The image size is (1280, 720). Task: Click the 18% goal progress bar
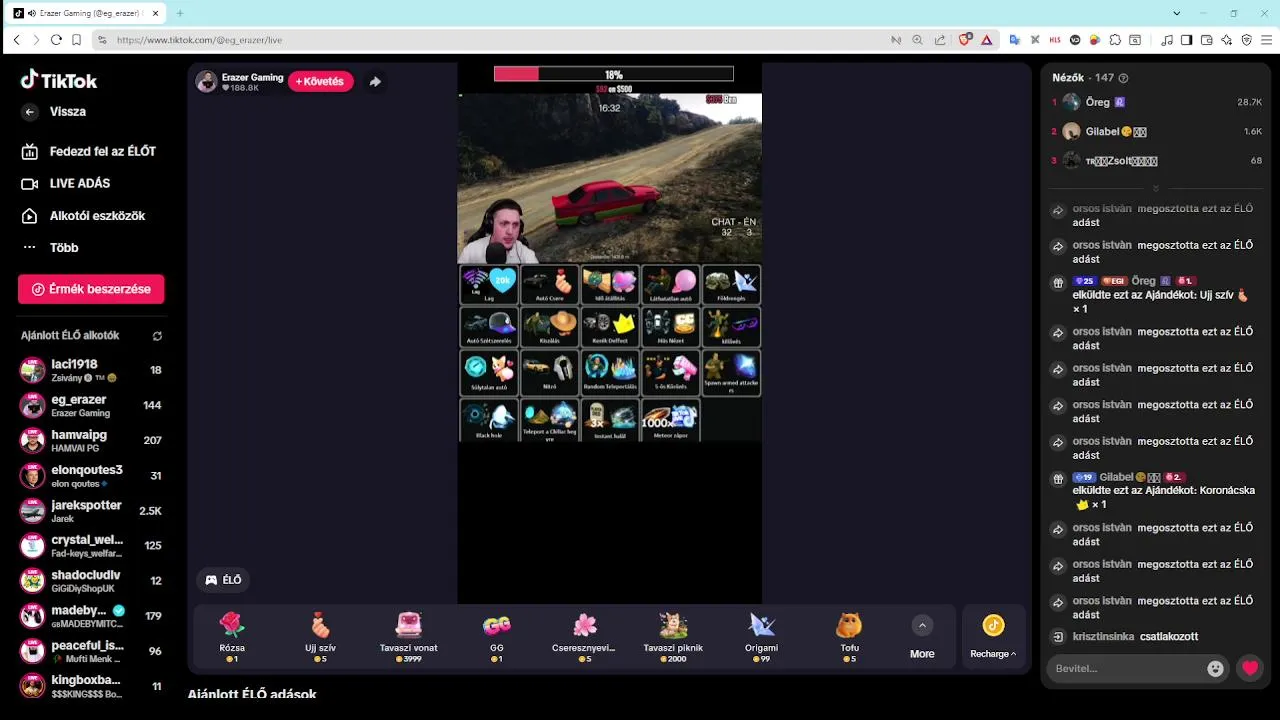point(614,74)
